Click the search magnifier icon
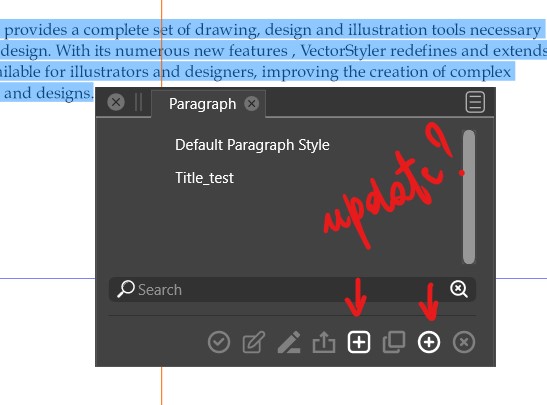This screenshot has height=405, width=547. (x=126, y=289)
